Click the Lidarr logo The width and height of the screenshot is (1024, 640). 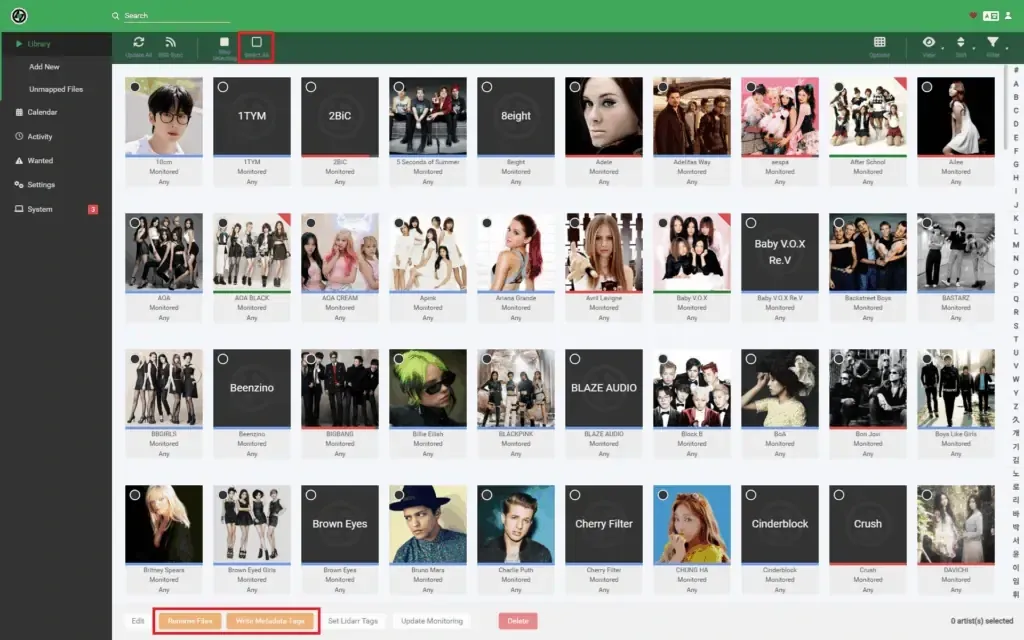click(x=17, y=15)
